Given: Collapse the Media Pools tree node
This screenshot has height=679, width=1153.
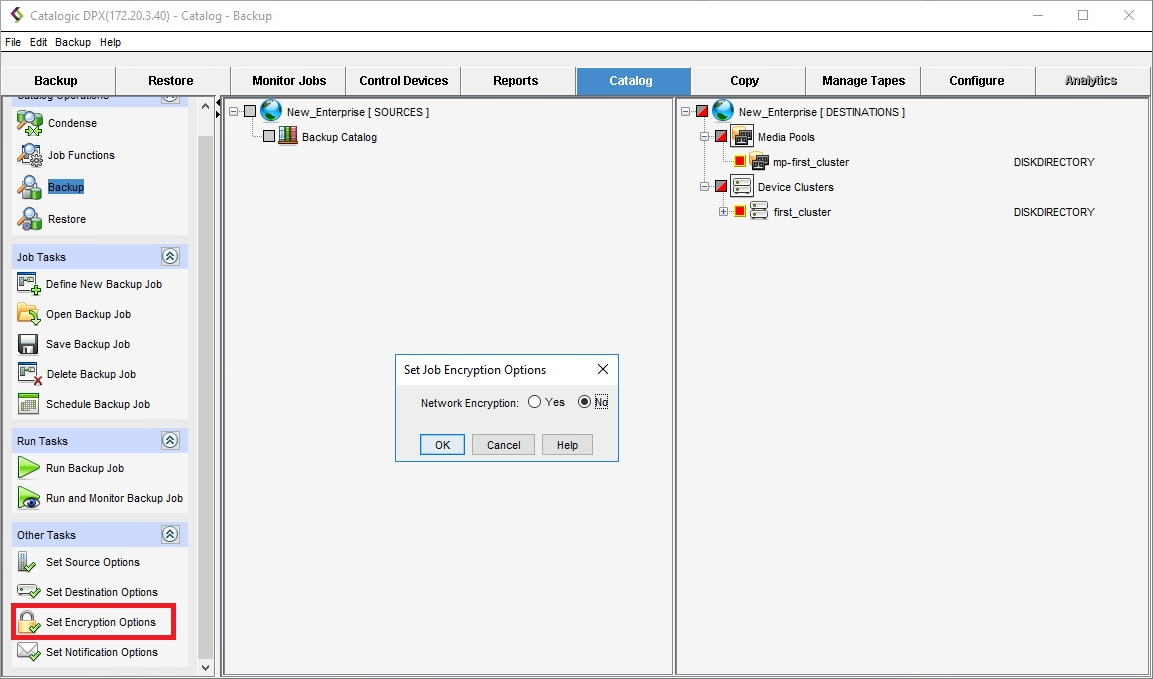Looking at the screenshot, I should coord(704,137).
